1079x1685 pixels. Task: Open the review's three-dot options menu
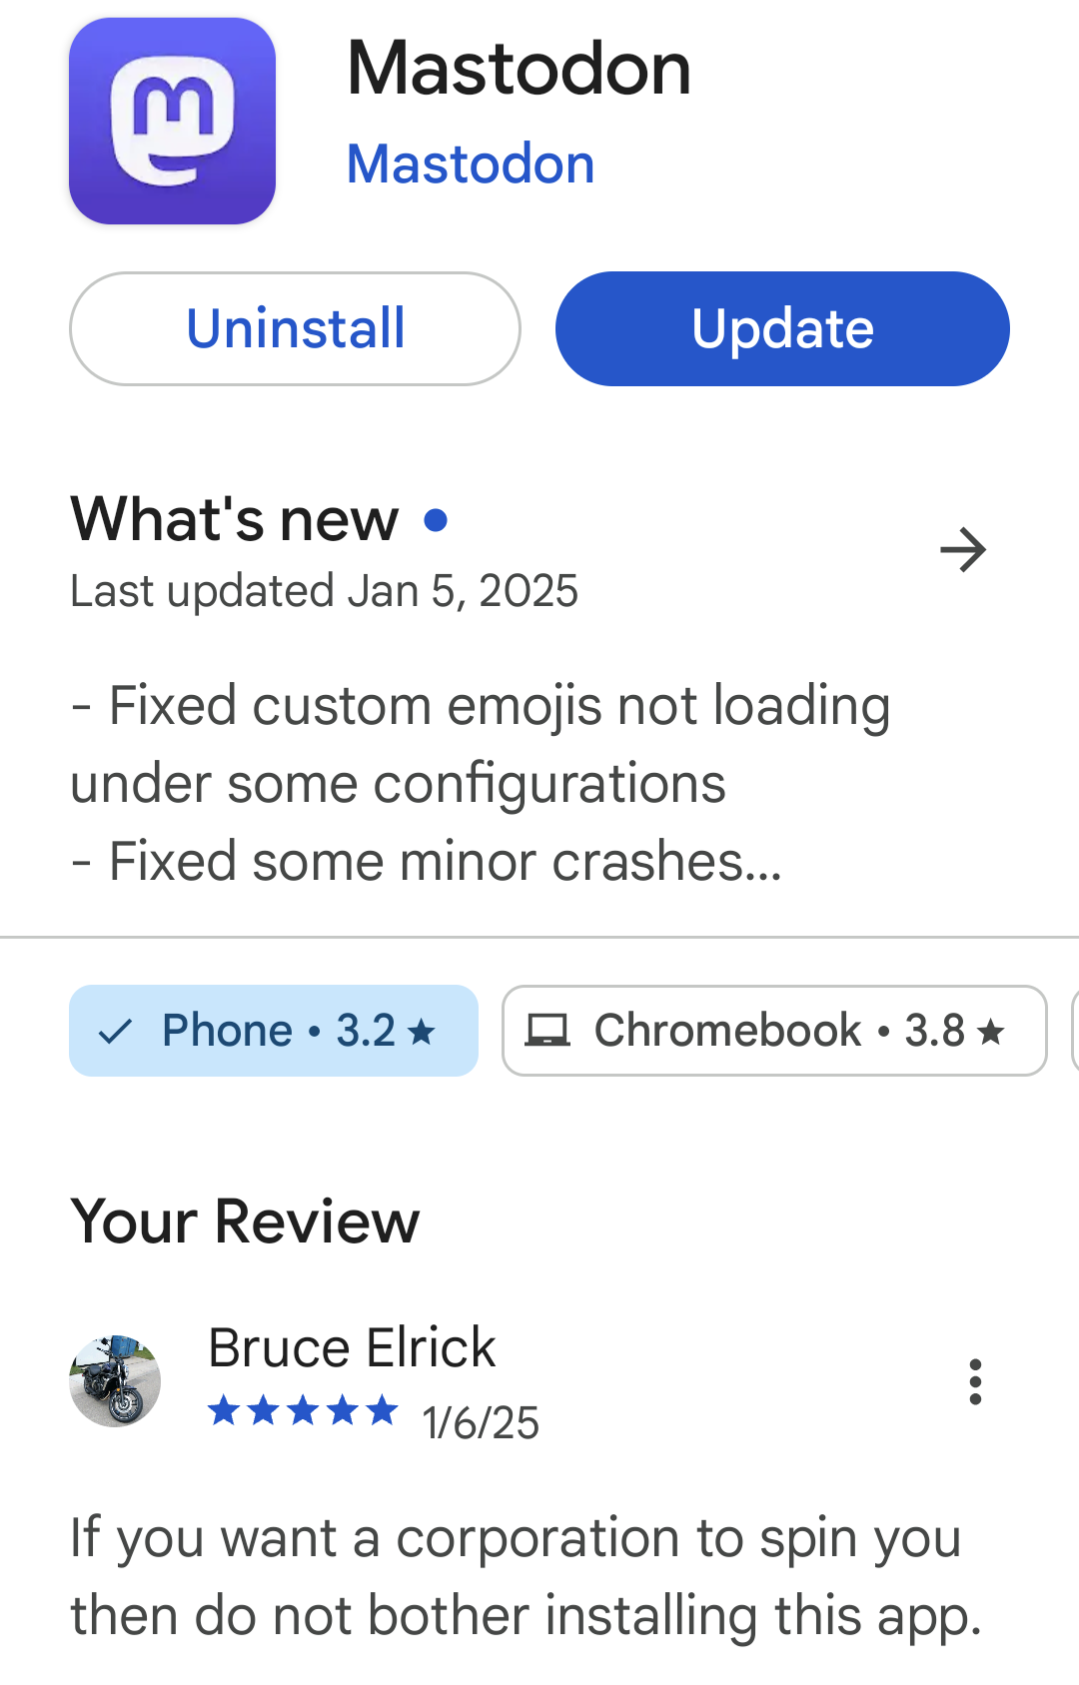(x=975, y=1382)
